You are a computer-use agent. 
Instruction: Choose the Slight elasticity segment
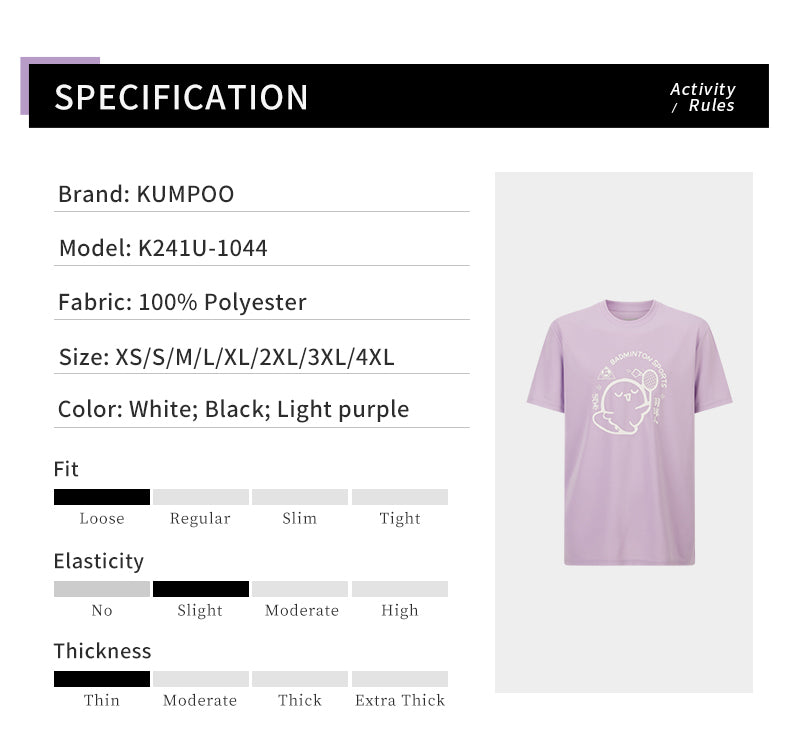[200, 589]
